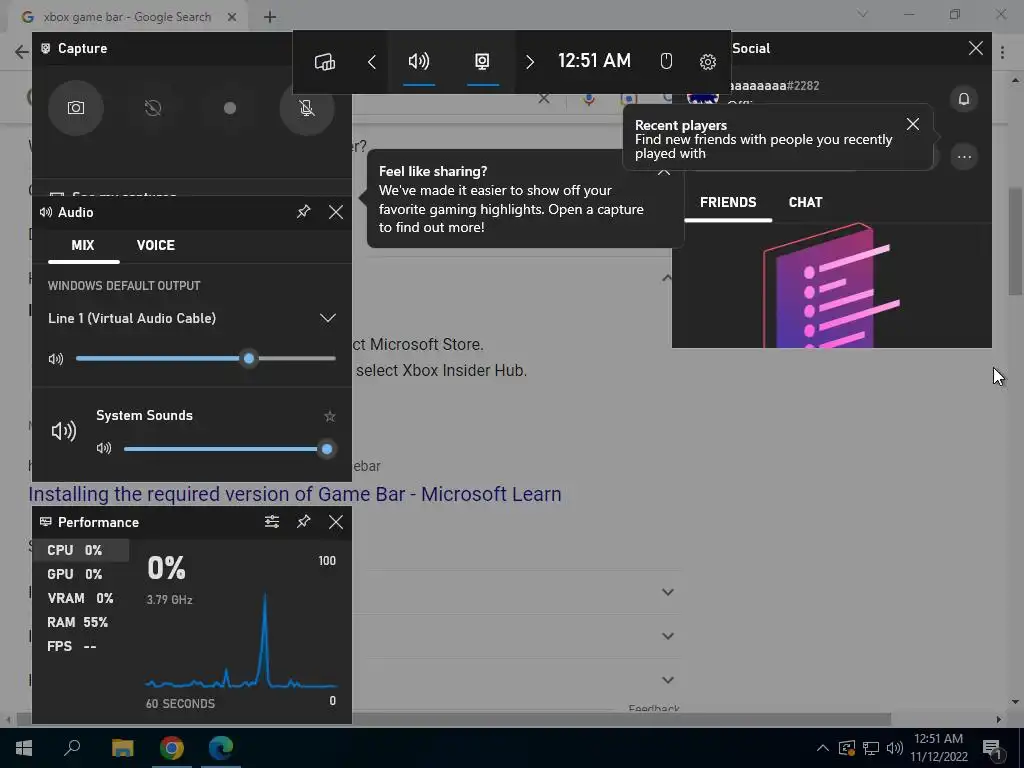Toggle mouse click-through icon

tap(666, 61)
